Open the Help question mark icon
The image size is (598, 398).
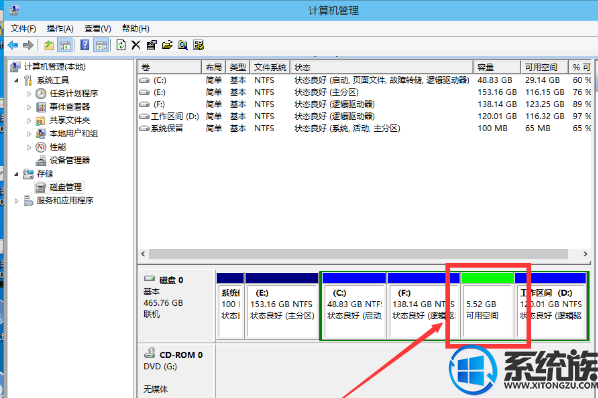click(85, 45)
